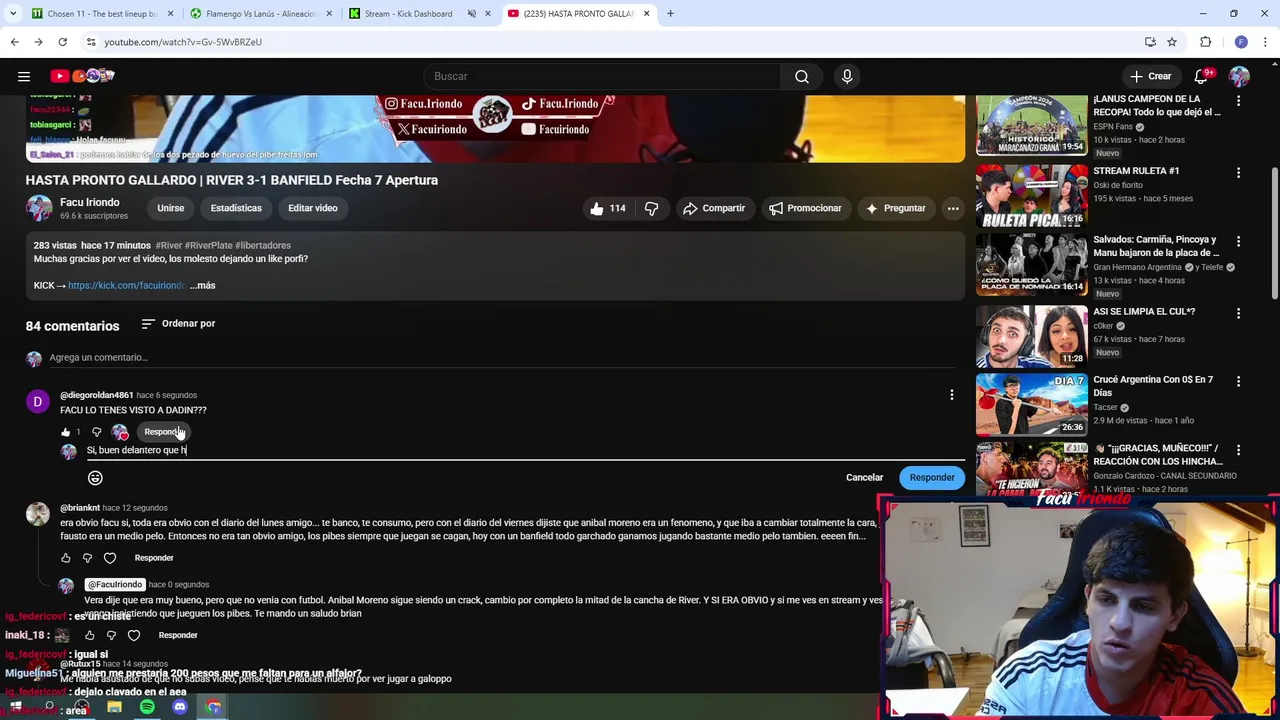Dislike the video with thumbs-down
The height and width of the screenshot is (720, 1280).
pyautogui.click(x=651, y=208)
